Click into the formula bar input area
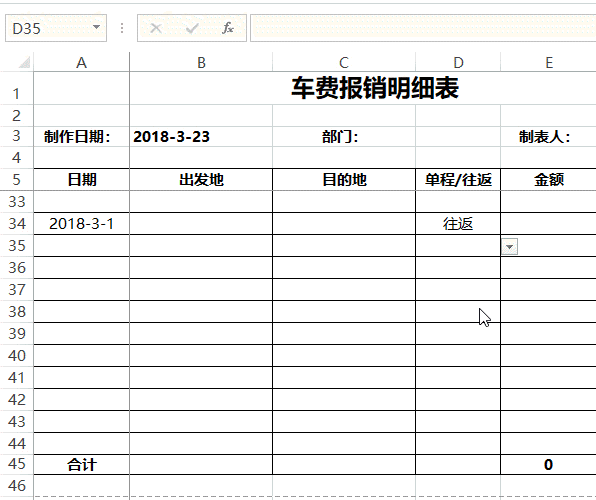 423,28
